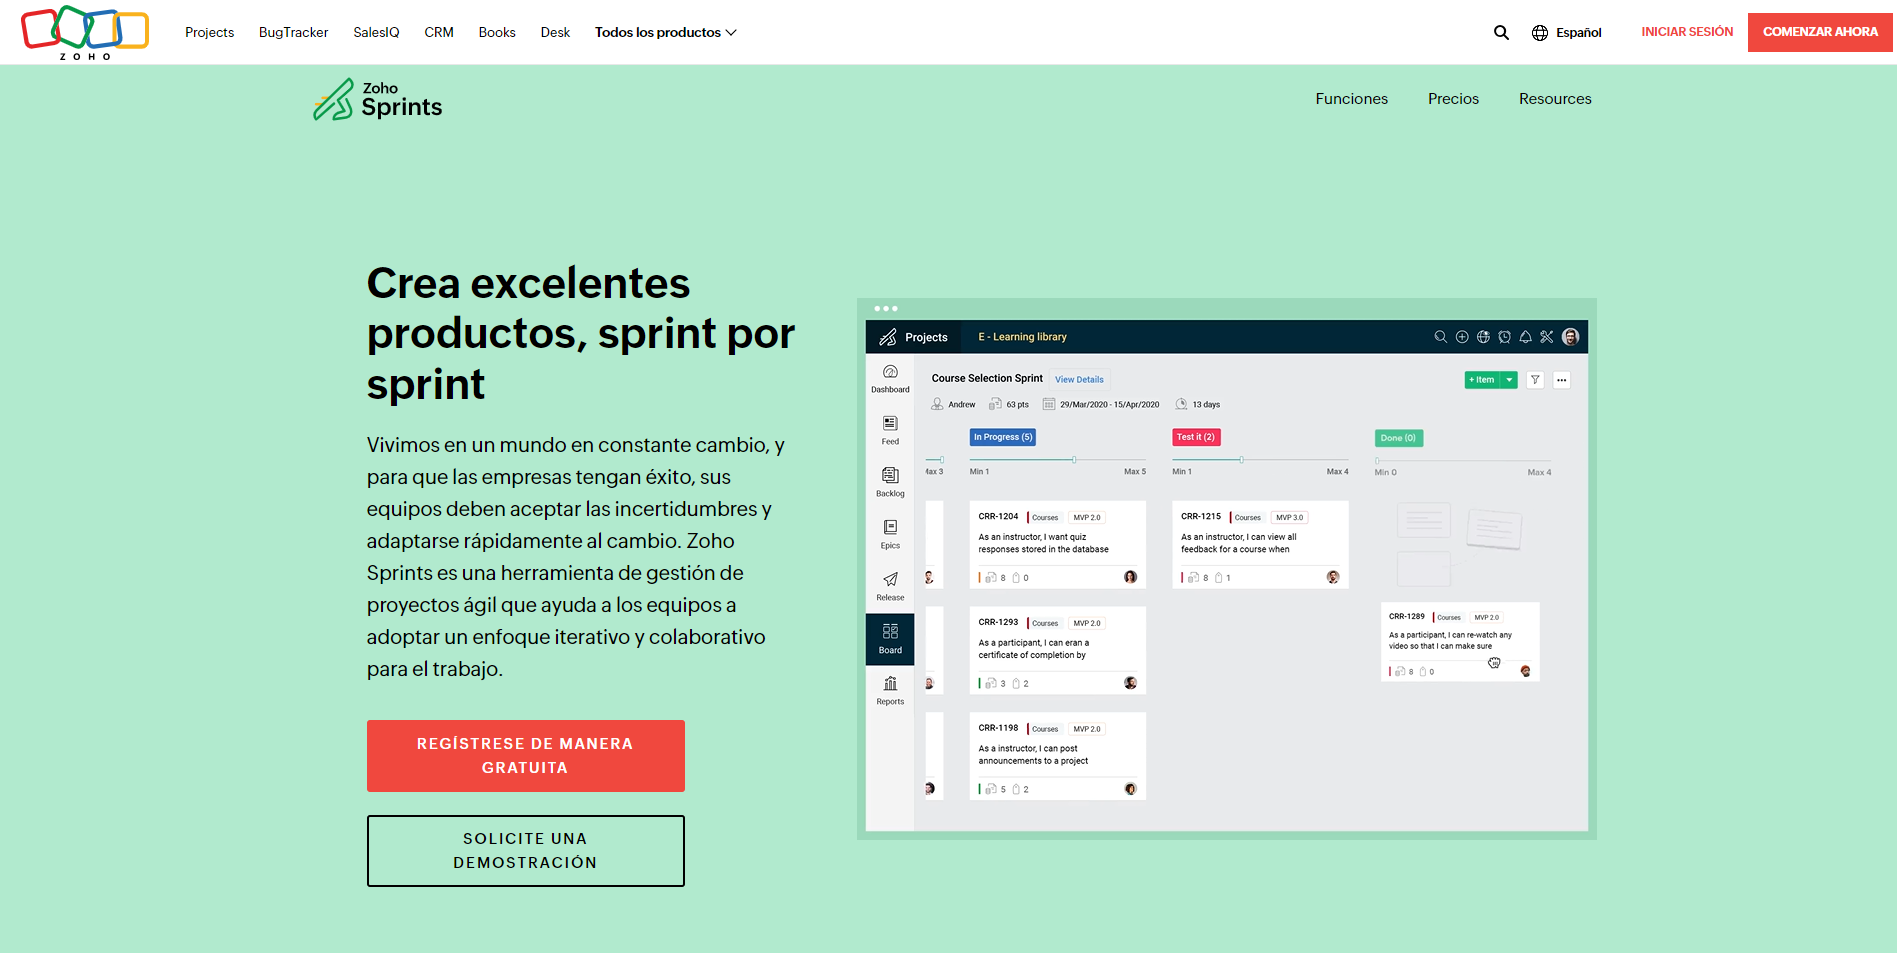This screenshot has height=953, width=1897.
Task: Open SalesIQ in the top navigation
Action: pos(376,32)
